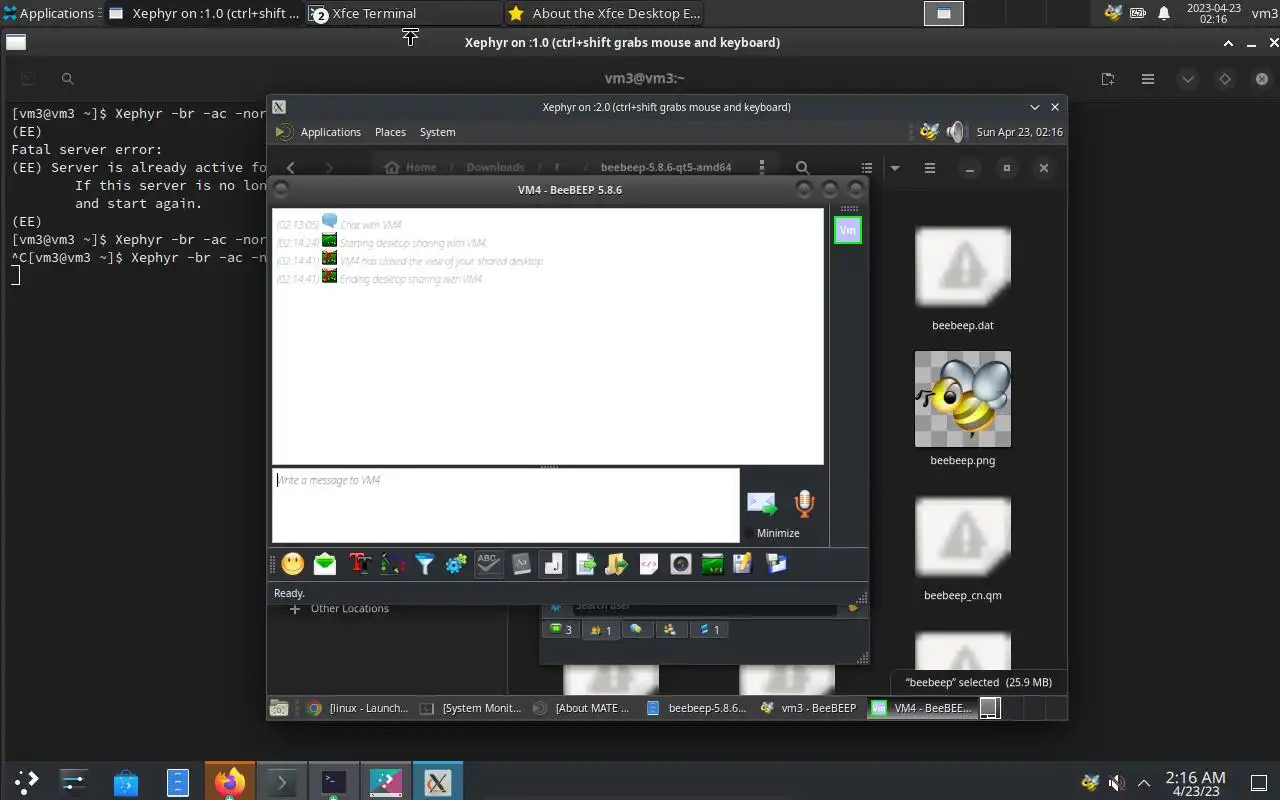Open the Konsole terminal icon in bottom taskbar
The height and width of the screenshot is (800, 1280).
pos(281,782)
